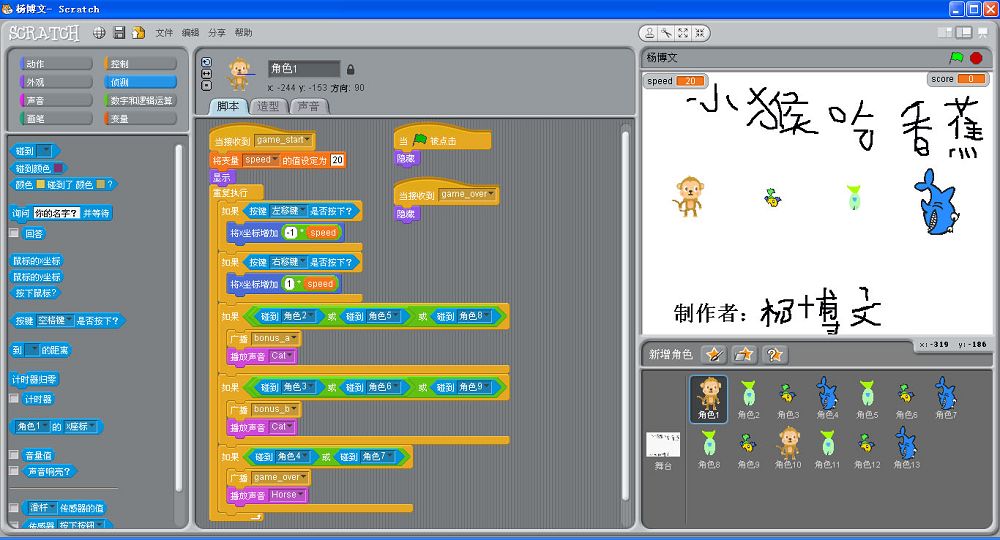
Task: Enter presentation mode
Action: click(x=982, y=33)
